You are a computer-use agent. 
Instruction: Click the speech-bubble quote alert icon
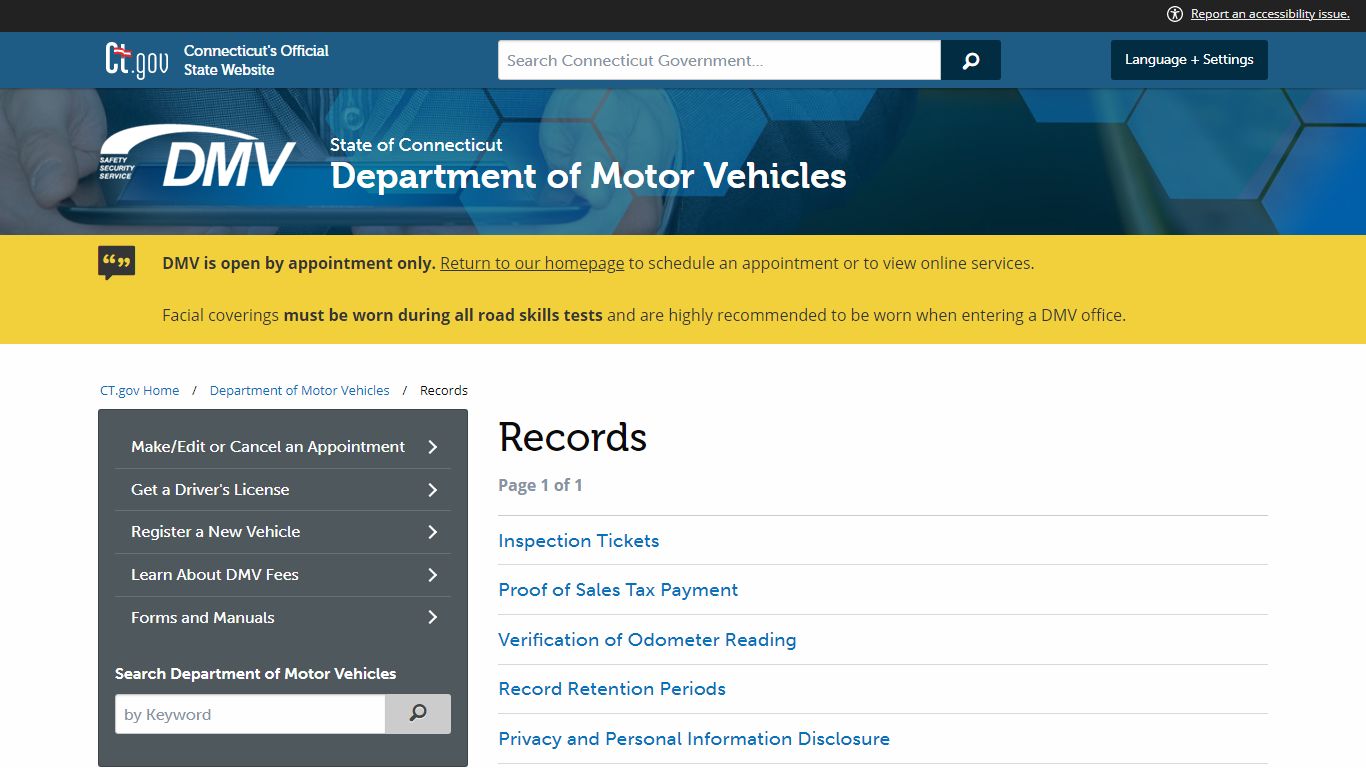pyautogui.click(x=117, y=263)
